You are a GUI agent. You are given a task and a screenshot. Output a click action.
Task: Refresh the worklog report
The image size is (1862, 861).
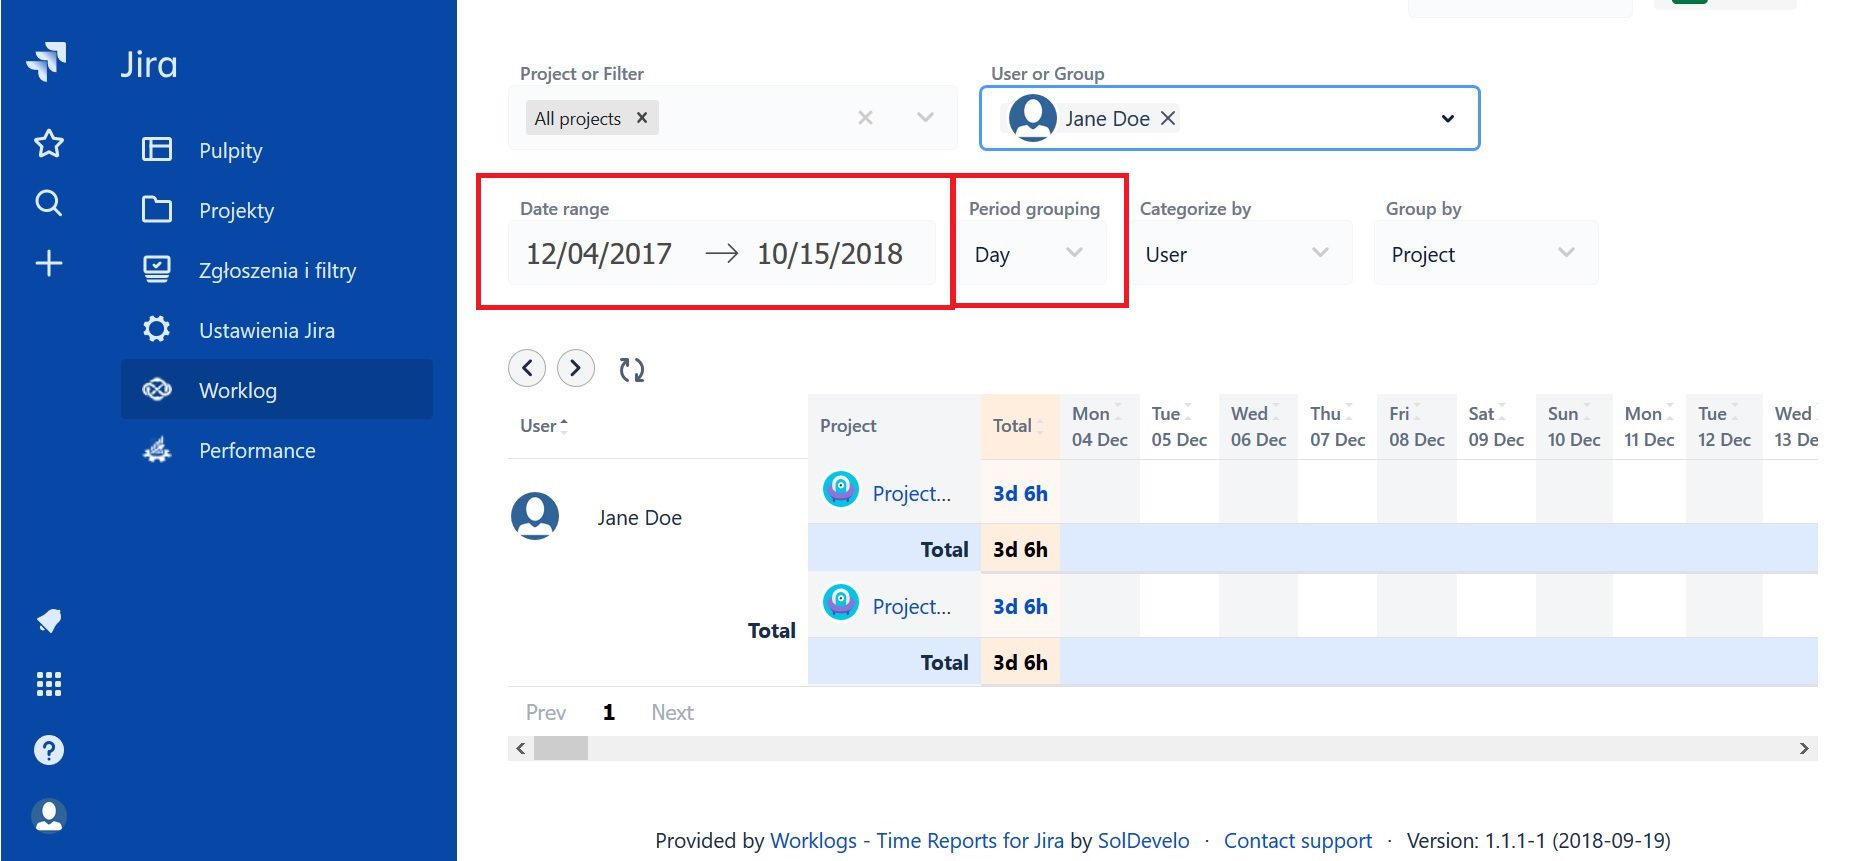632,370
